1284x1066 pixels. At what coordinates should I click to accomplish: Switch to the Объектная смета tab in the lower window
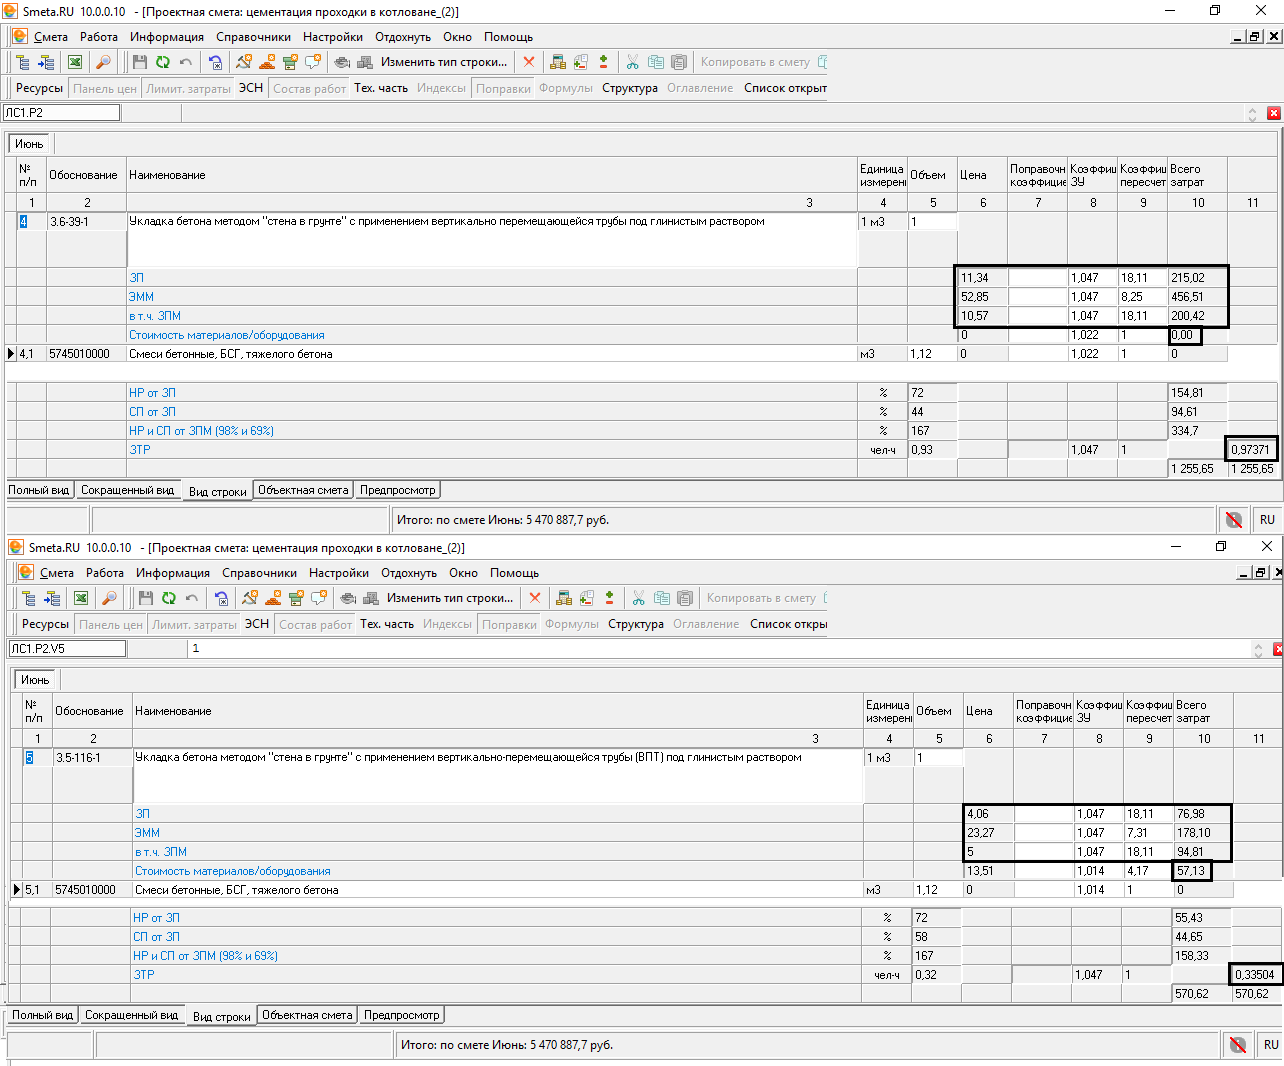307,1015
